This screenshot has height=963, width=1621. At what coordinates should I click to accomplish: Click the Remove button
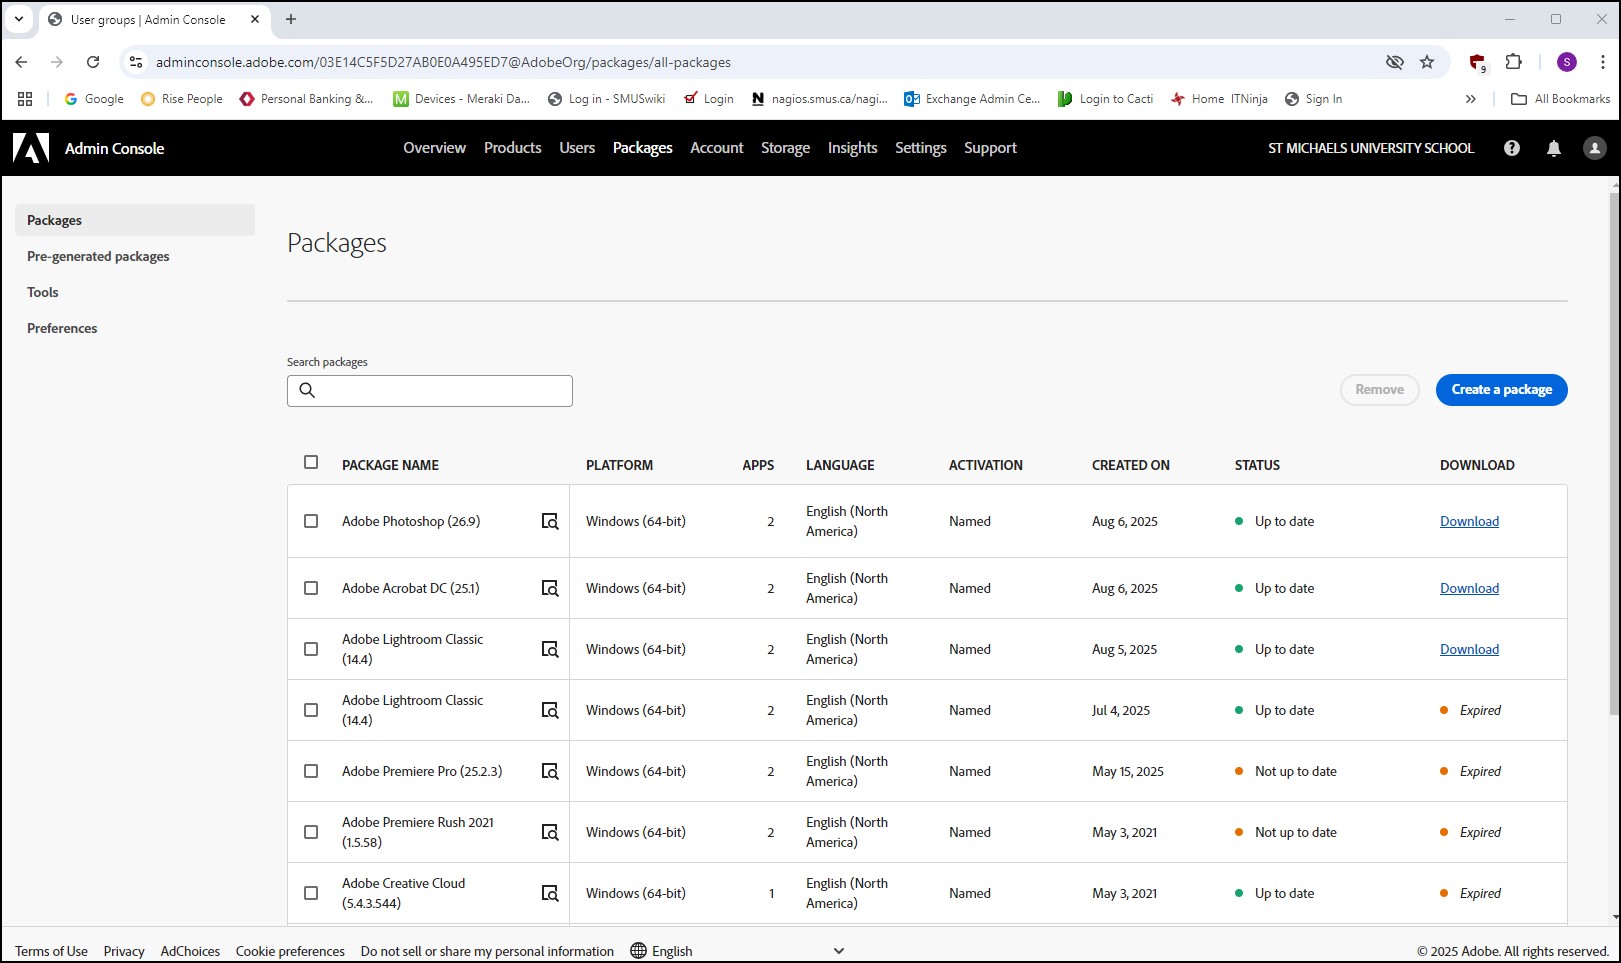coord(1379,390)
